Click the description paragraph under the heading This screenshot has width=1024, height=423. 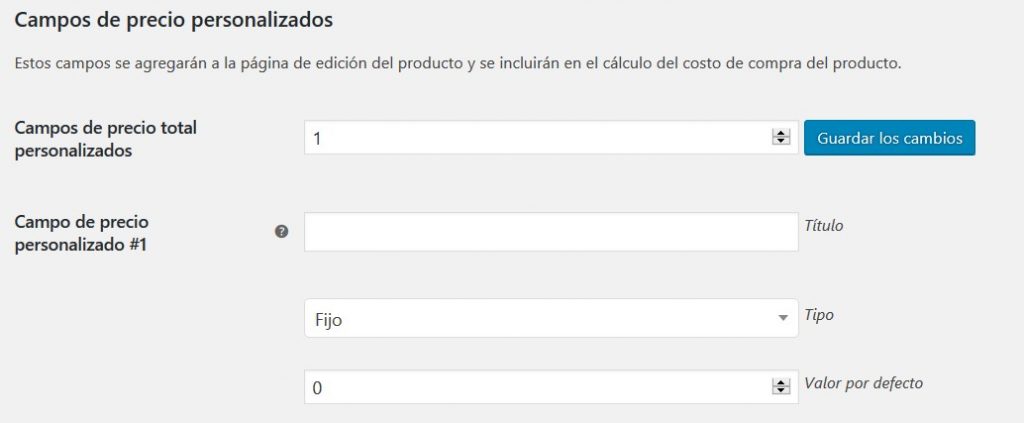pyautogui.click(x=458, y=65)
